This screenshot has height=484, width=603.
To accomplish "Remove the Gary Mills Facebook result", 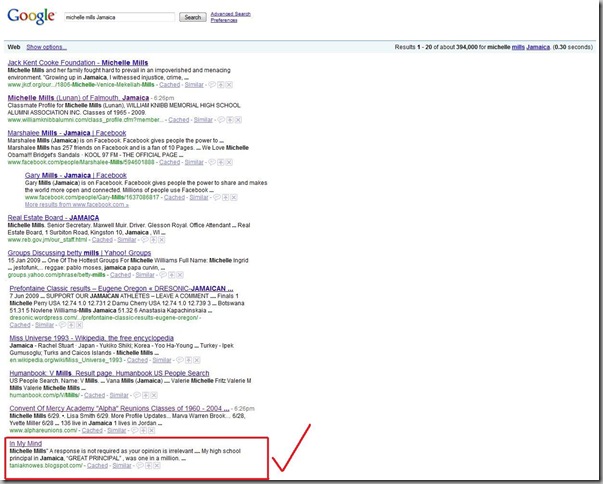I will click(x=234, y=197).
